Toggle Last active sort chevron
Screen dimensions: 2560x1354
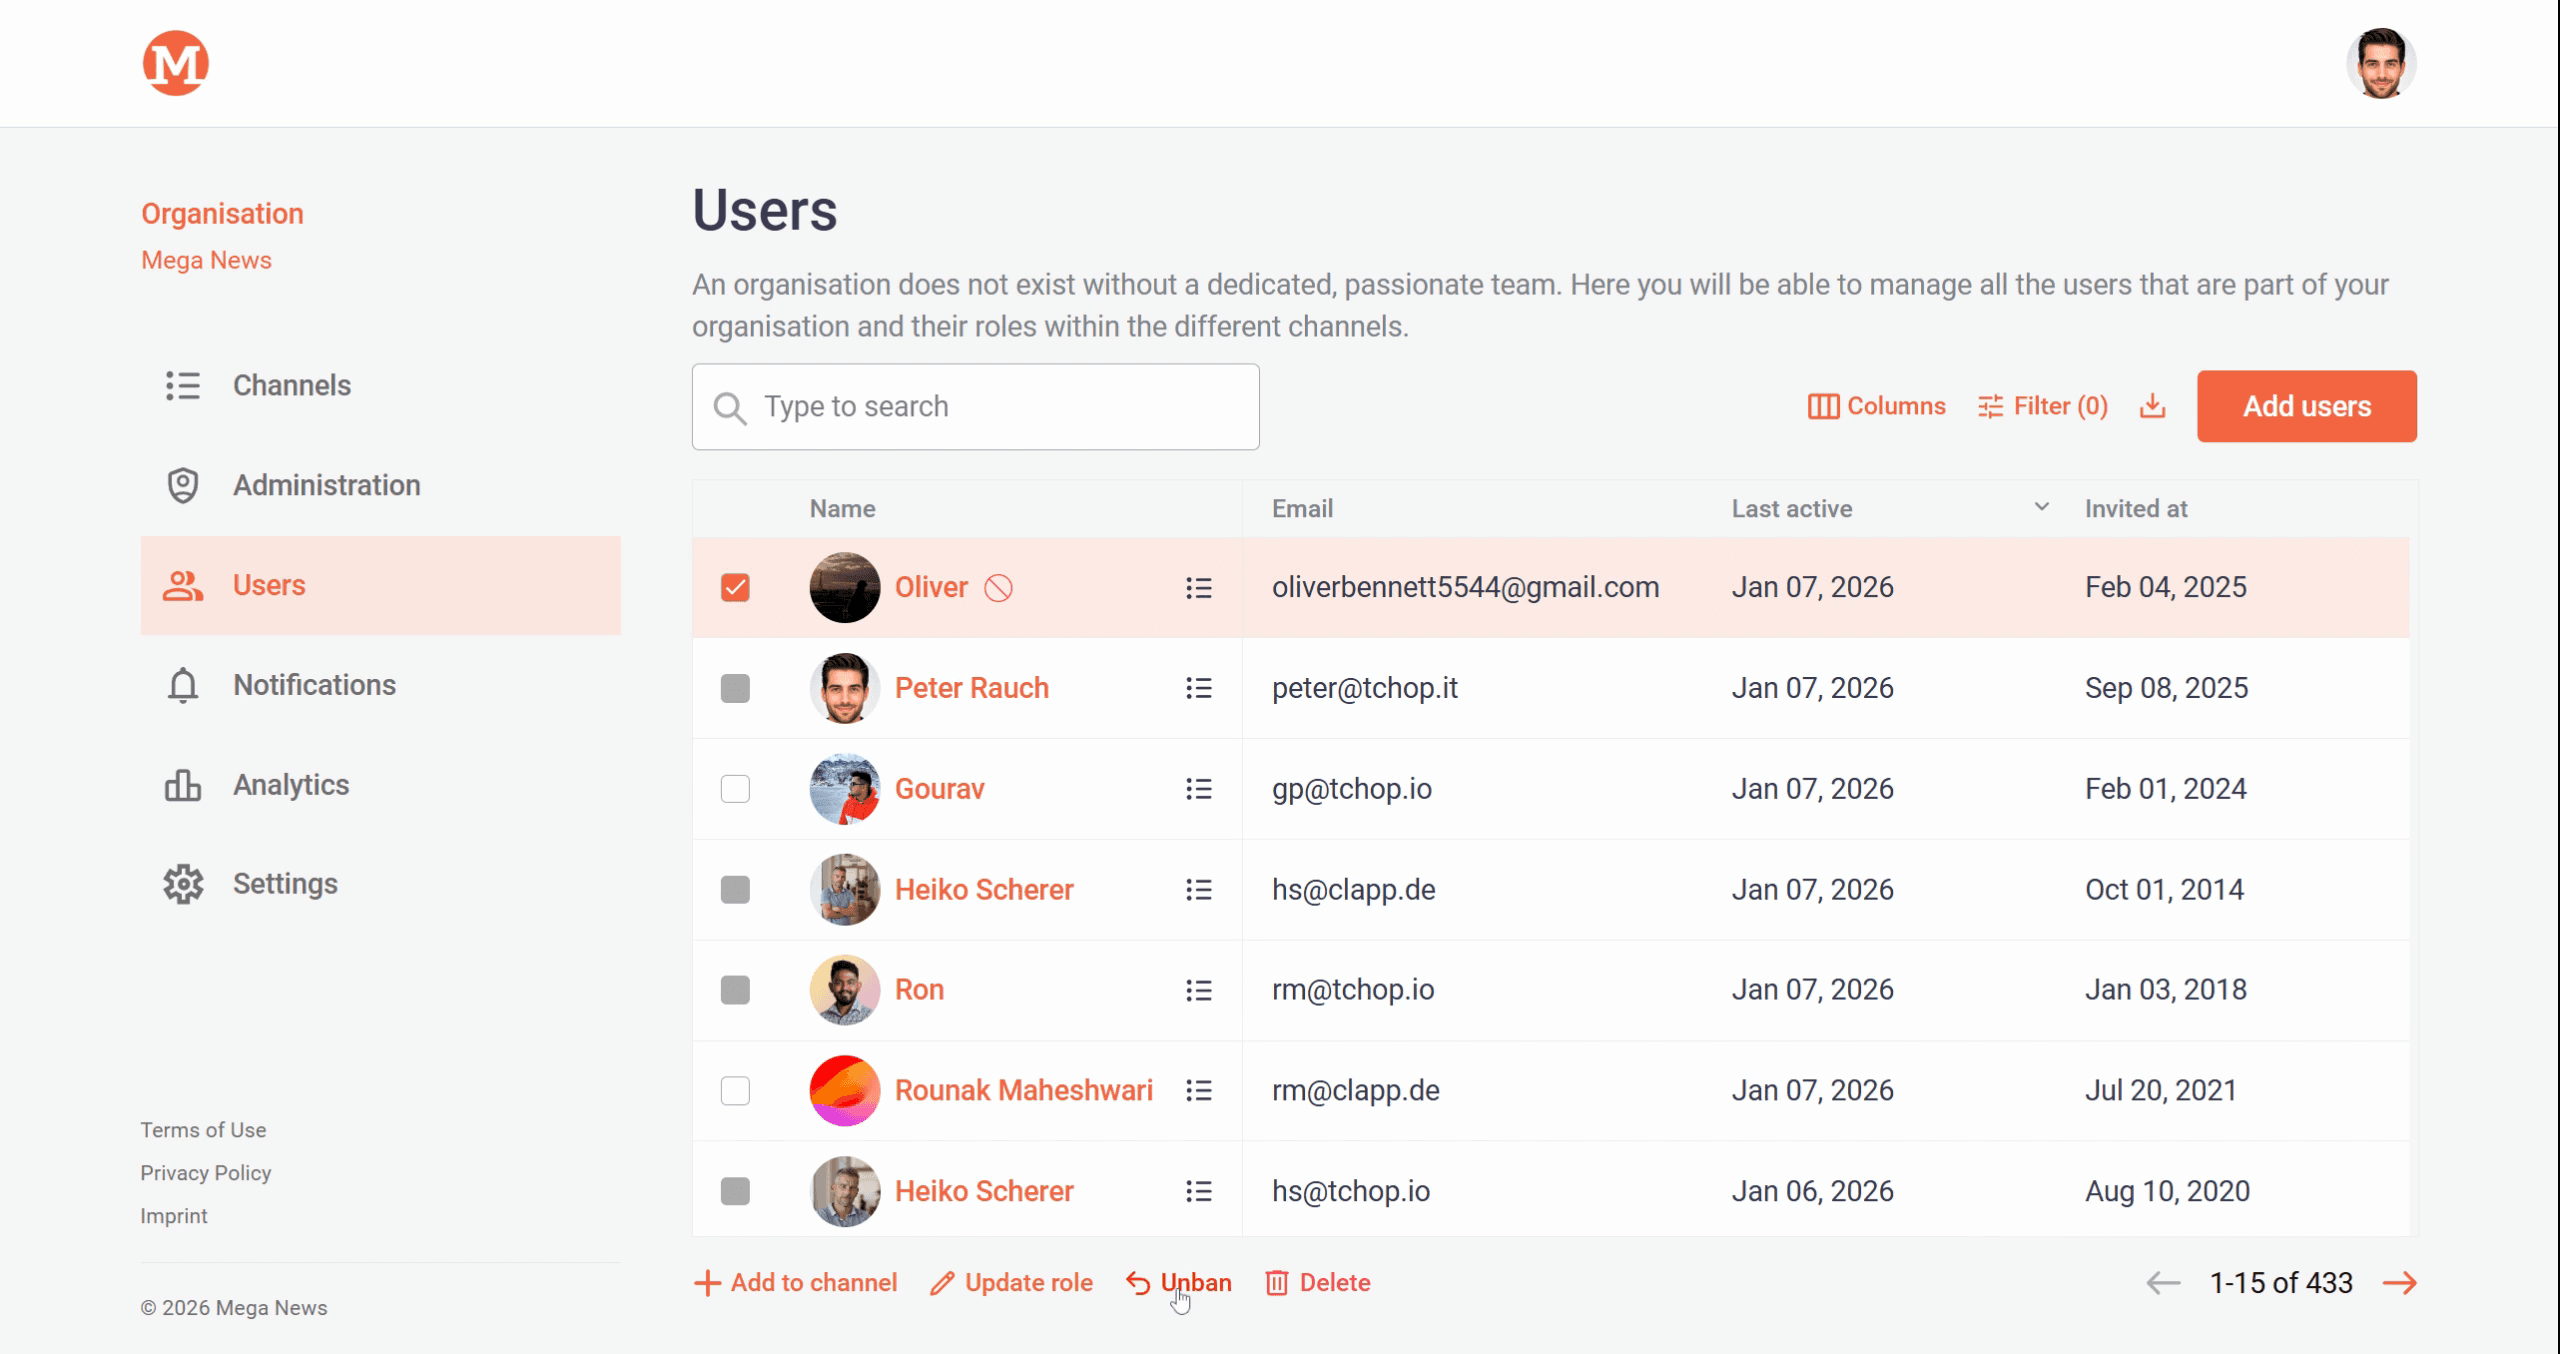[2041, 507]
